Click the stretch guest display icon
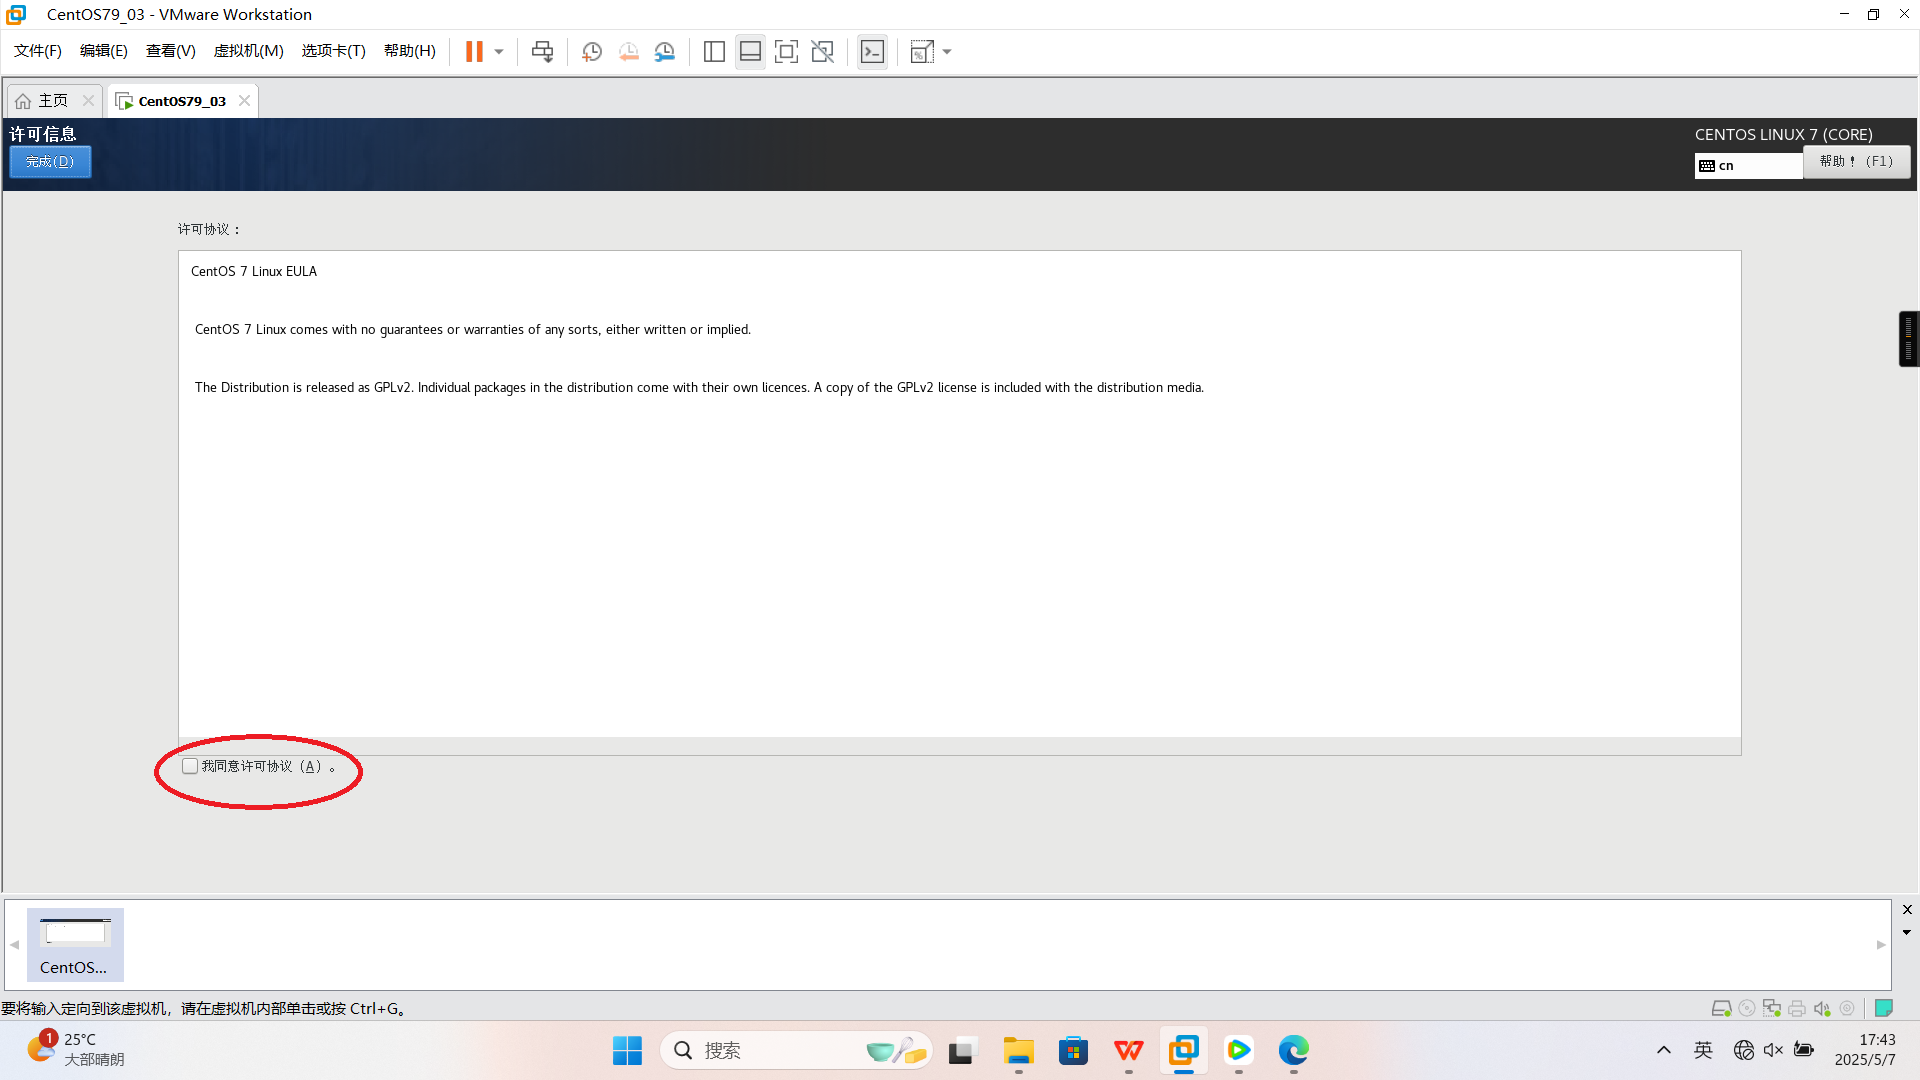 tap(922, 52)
